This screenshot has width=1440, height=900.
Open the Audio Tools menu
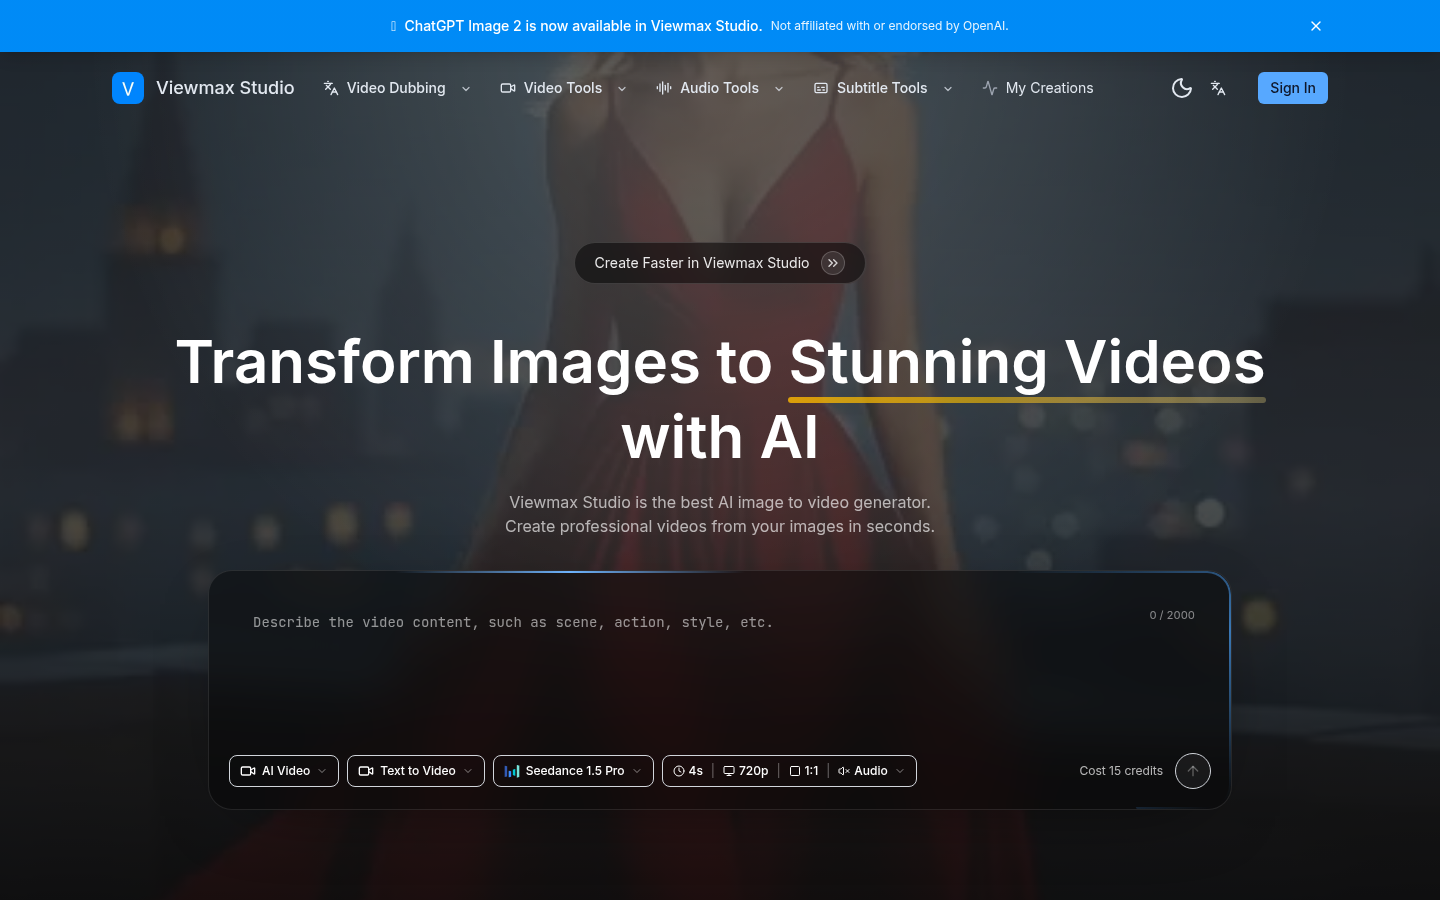(x=720, y=88)
